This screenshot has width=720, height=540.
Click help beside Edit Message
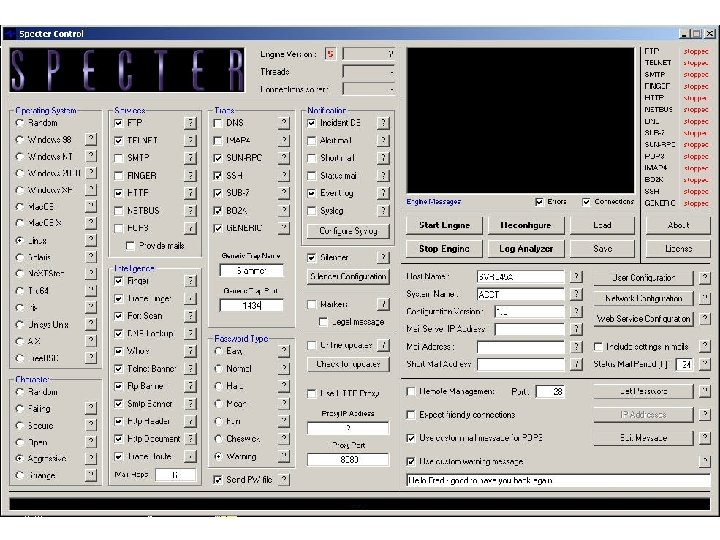point(705,438)
